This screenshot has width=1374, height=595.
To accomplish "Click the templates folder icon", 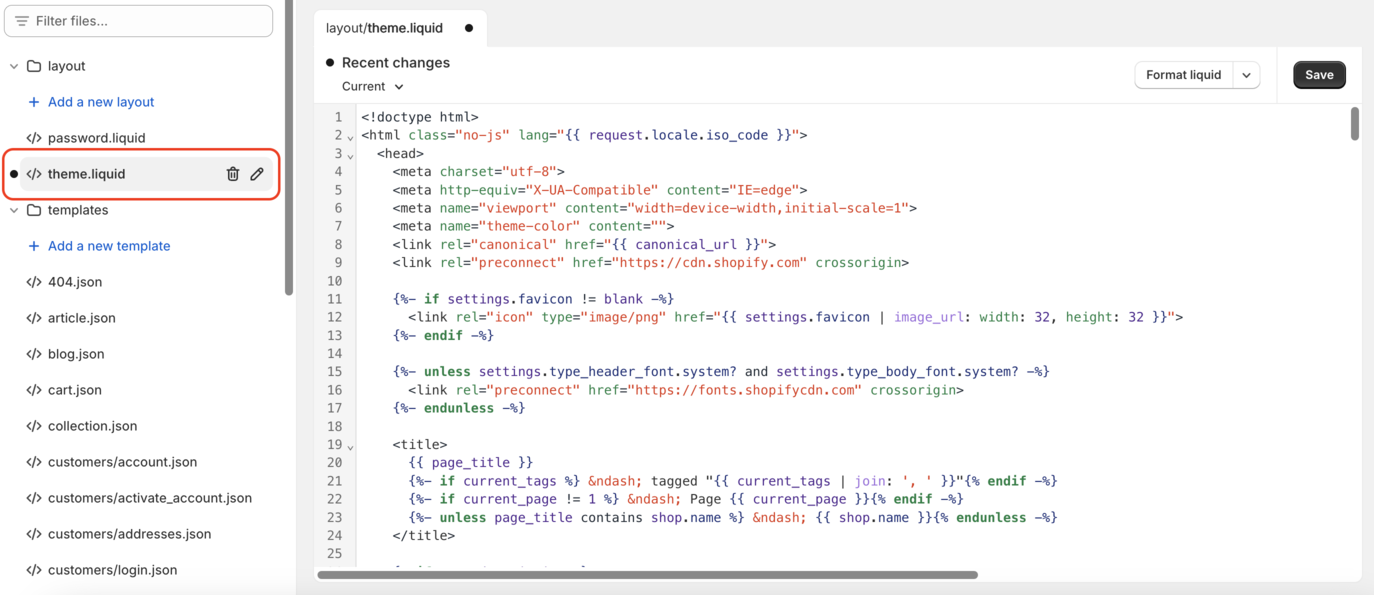I will tap(34, 210).
